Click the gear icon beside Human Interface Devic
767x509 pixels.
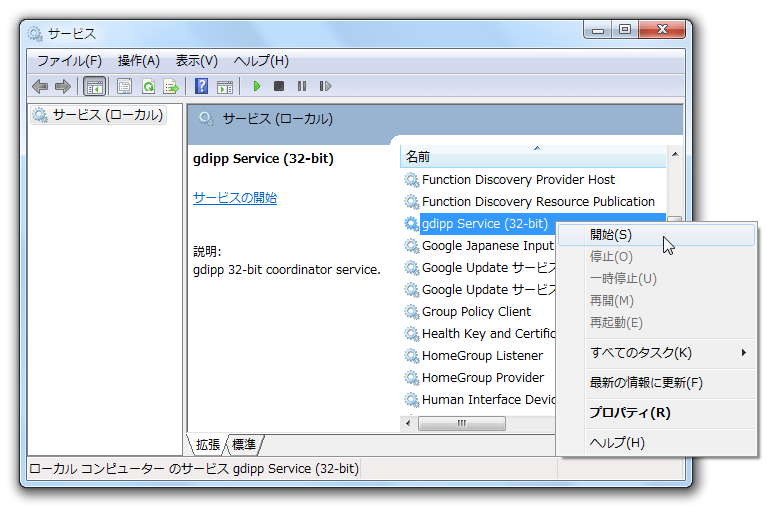412,400
